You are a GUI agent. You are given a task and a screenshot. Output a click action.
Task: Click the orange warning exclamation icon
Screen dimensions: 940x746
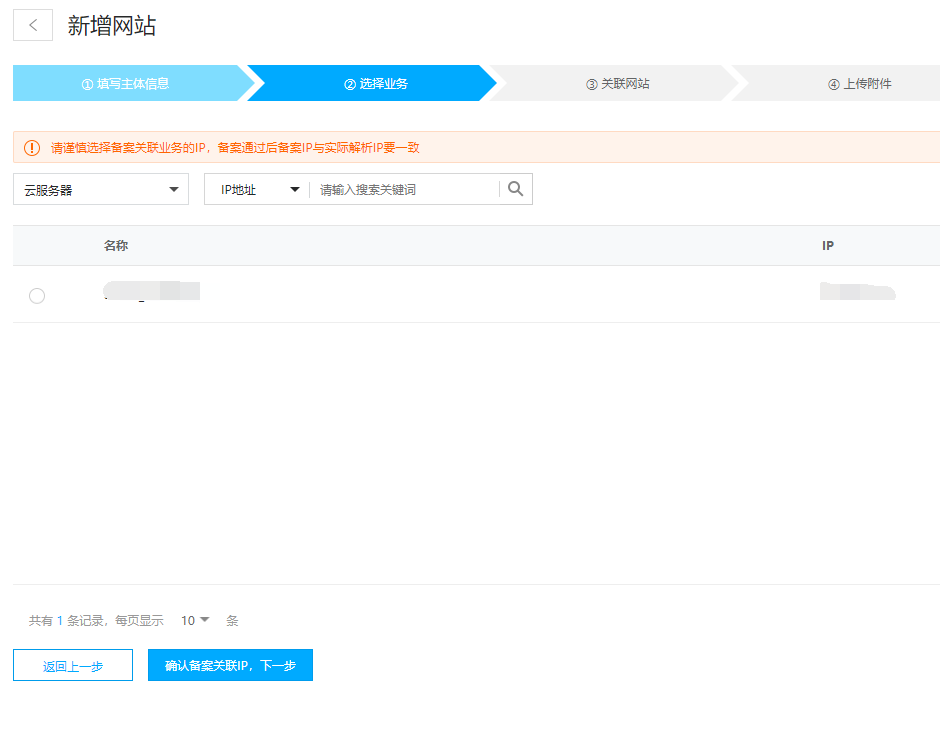(32, 148)
